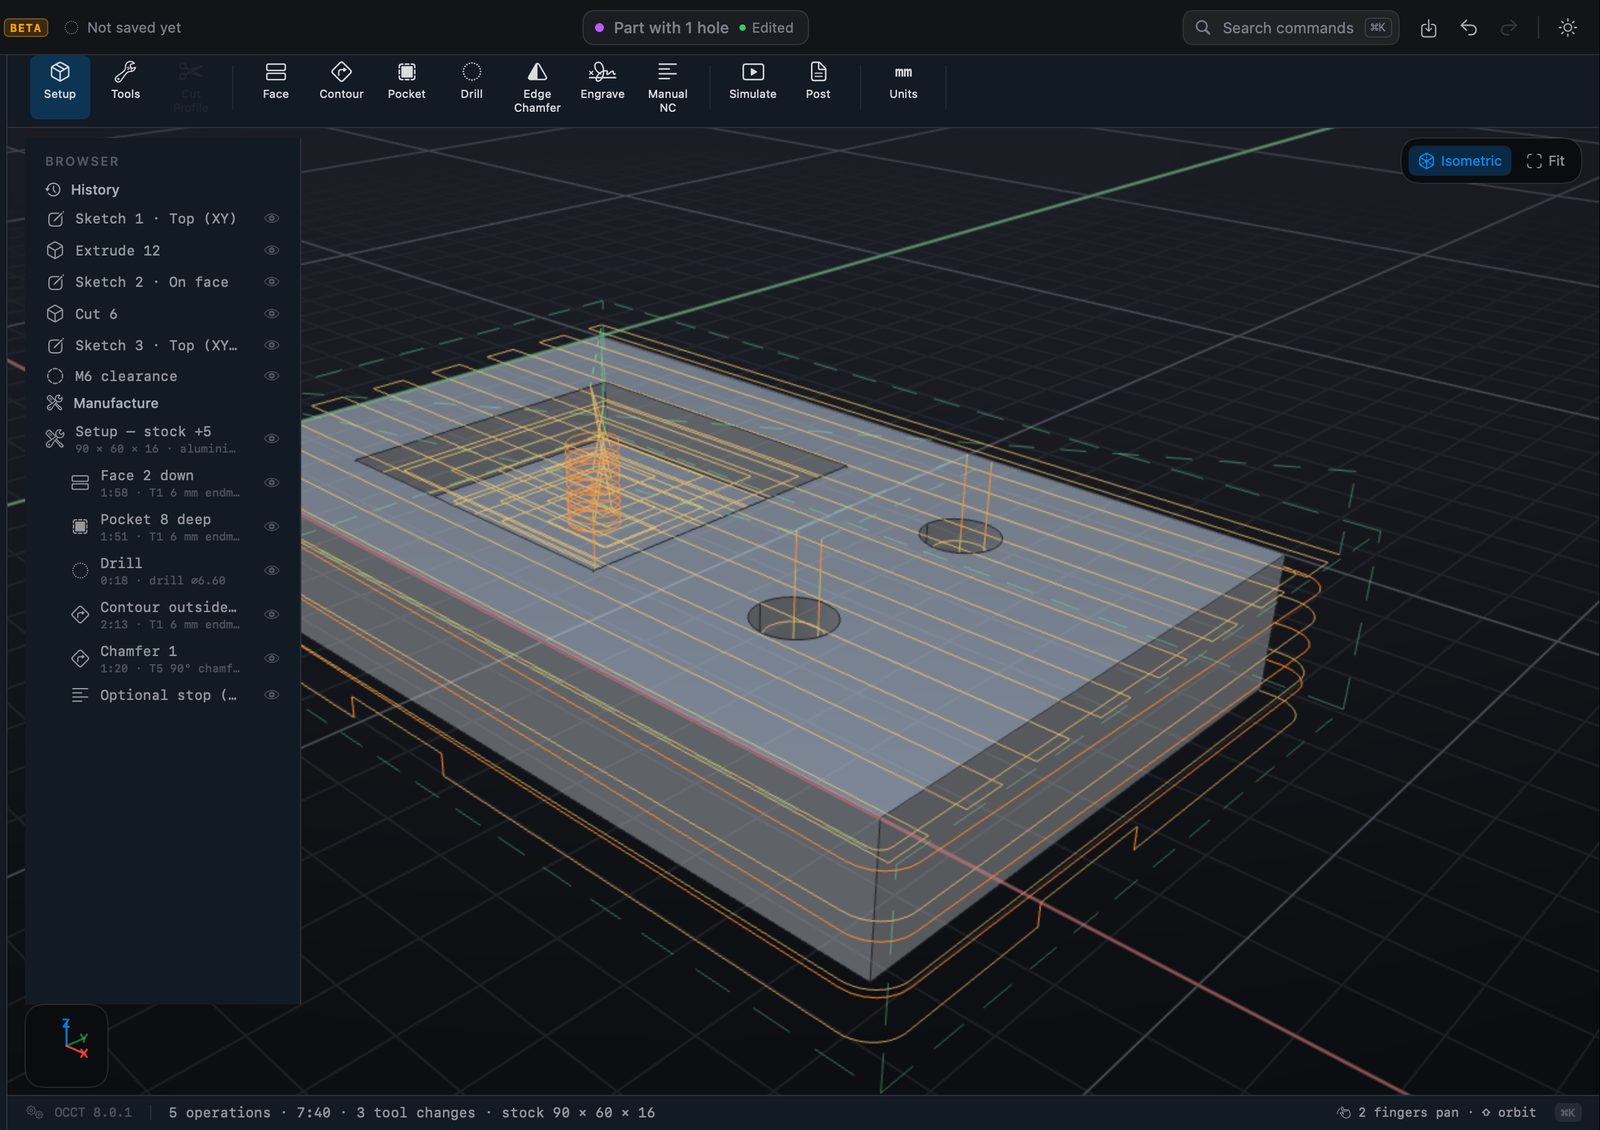
Task: Hide the M6 clearance hole
Action: (271, 376)
